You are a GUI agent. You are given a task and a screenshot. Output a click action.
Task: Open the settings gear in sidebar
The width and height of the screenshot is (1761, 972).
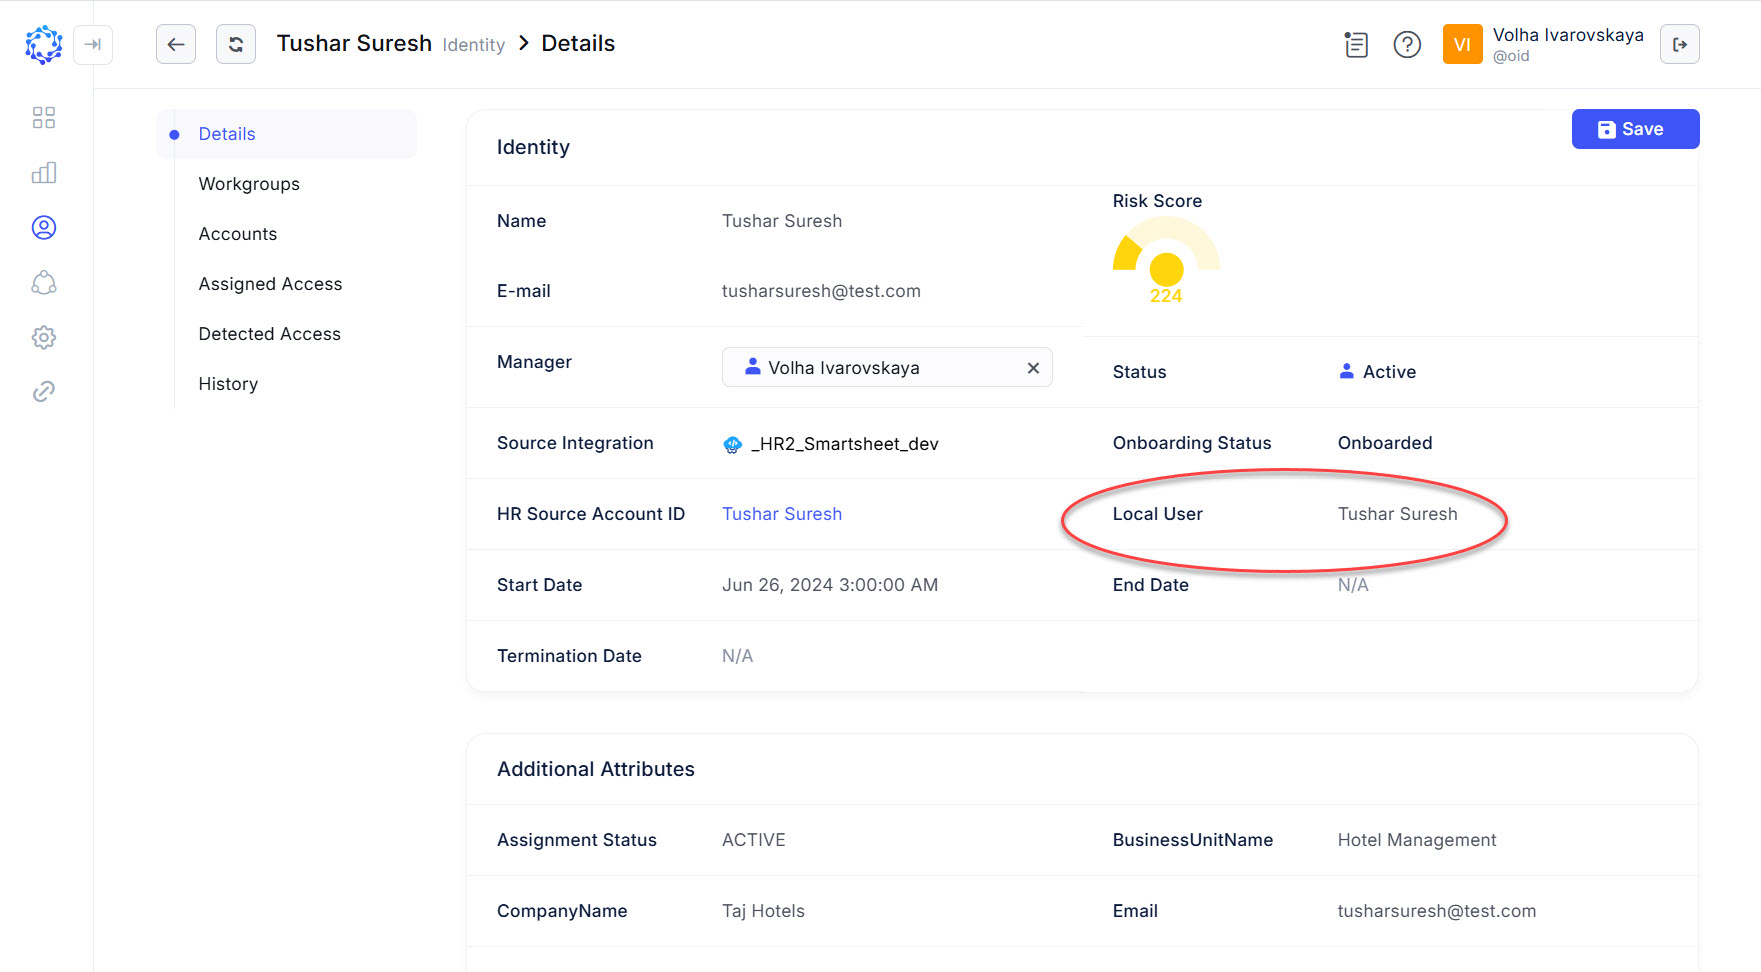(x=43, y=337)
